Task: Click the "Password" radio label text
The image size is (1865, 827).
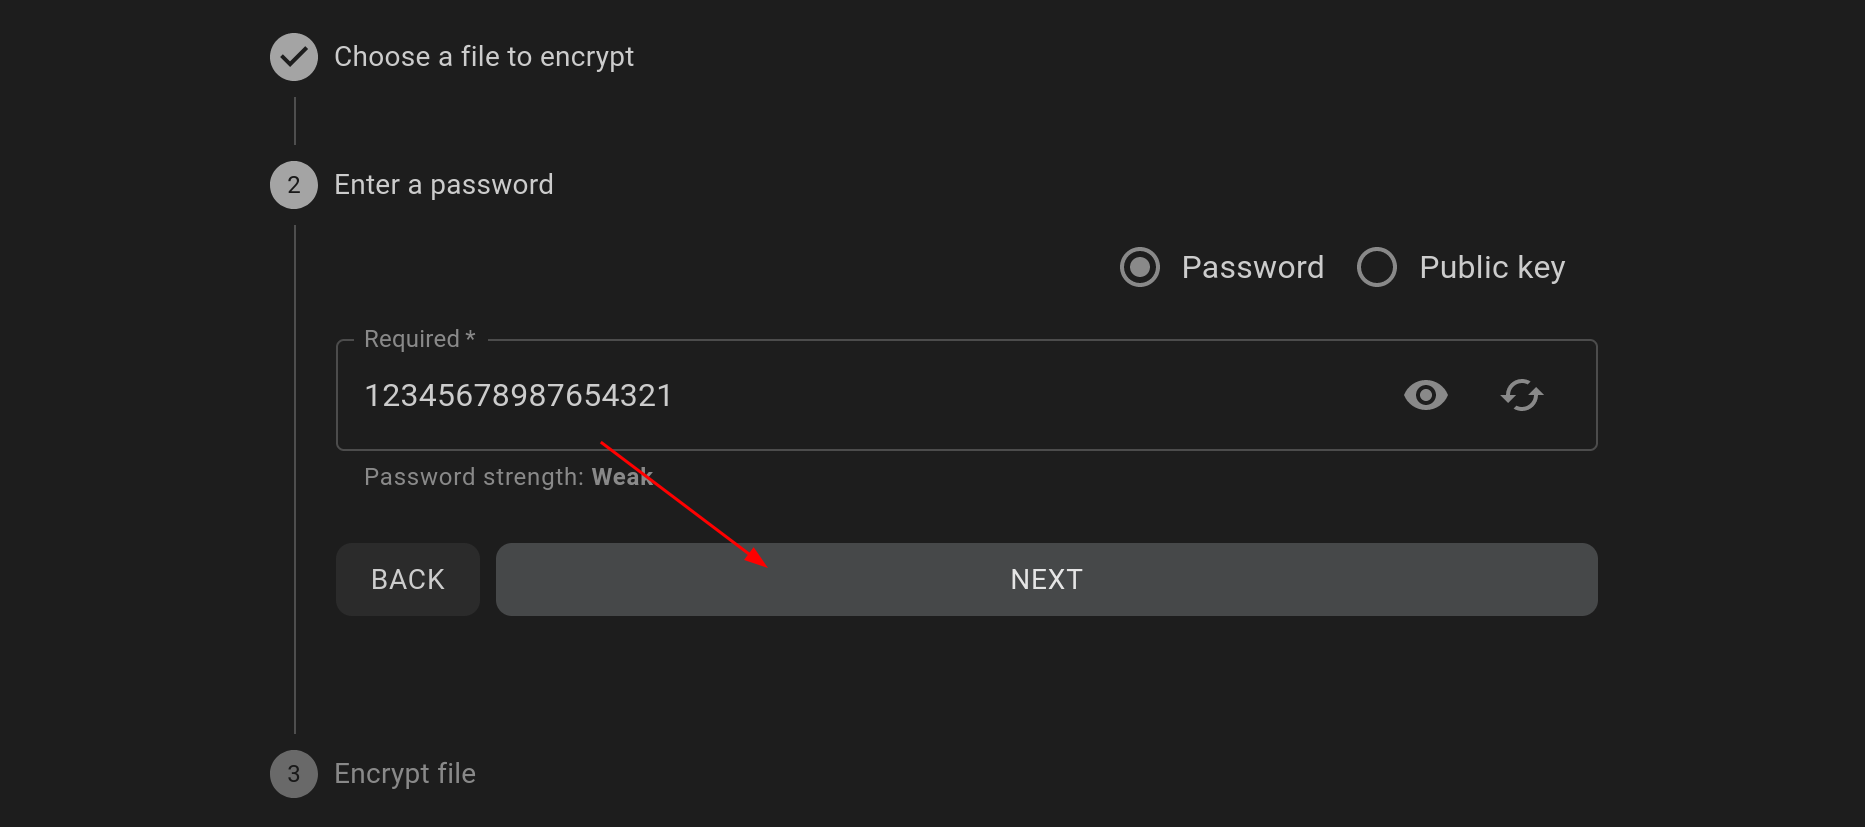Action: pyautogui.click(x=1252, y=267)
